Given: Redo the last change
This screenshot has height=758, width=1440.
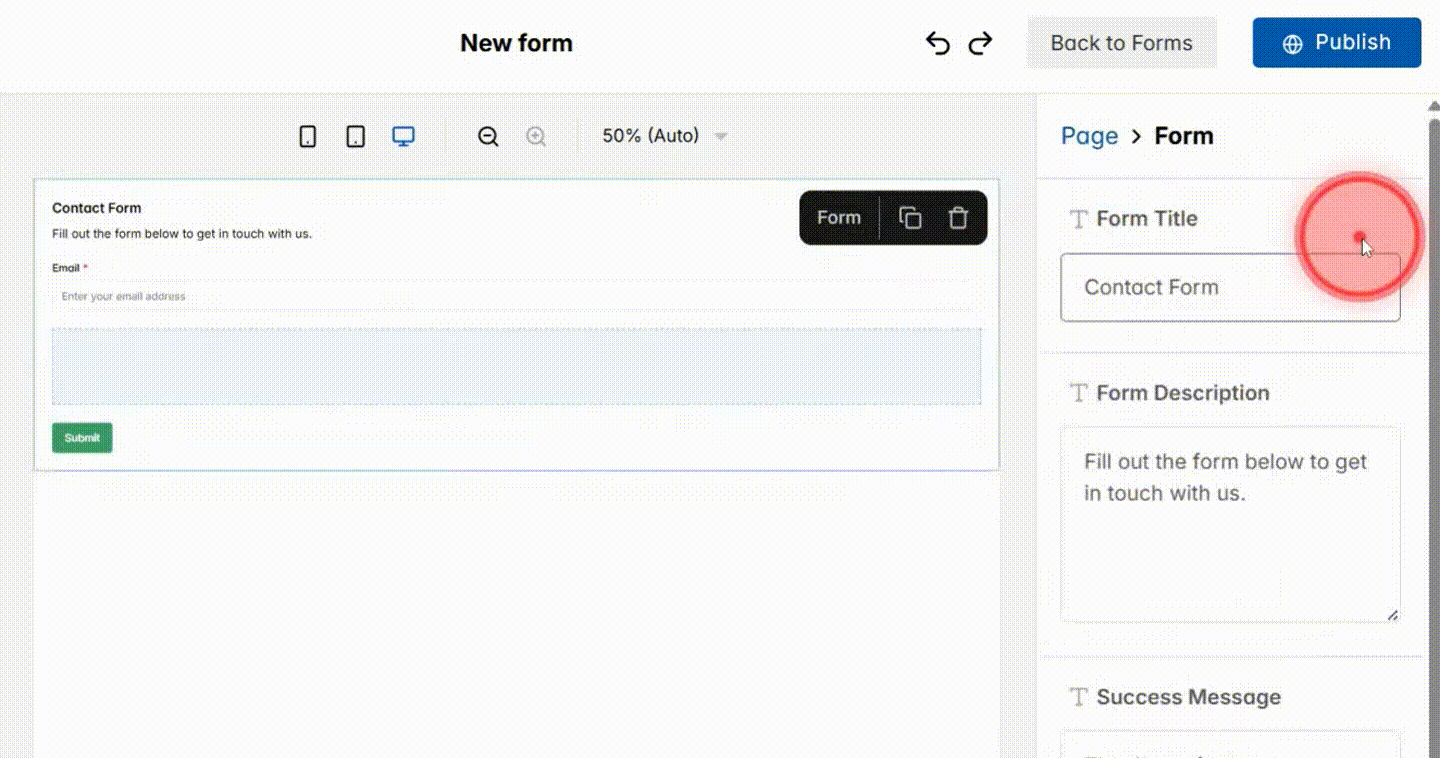Looking at the screenshot, I should click(x=980, y=42).
